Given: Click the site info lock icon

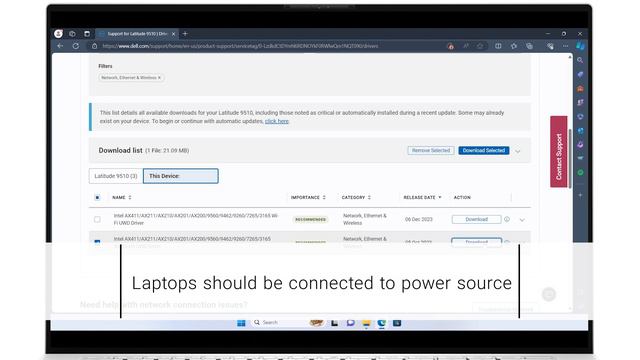Looking at the screenshot, I should point(95,46).
